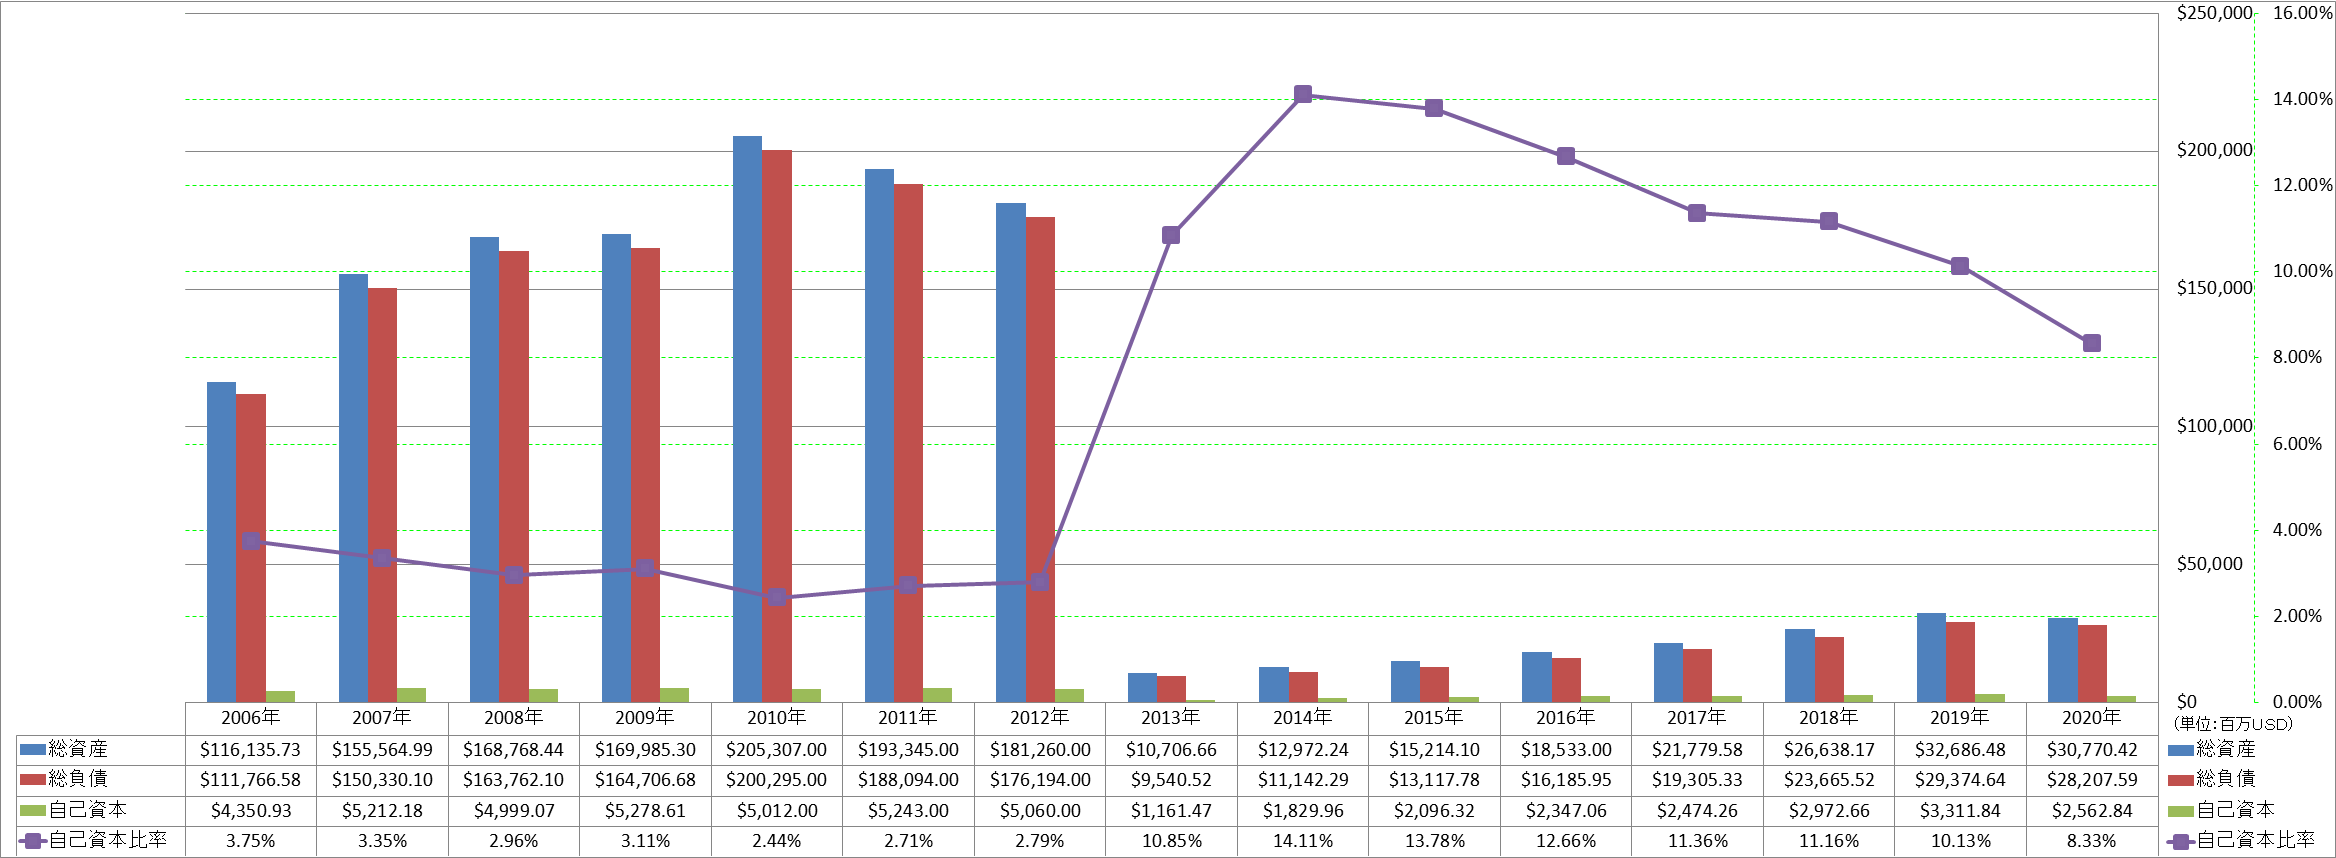Image resolution: width=2336 pixels, height=858 pixels.
Task: Select the 2020年 line data point
Action: (2091, 343)
